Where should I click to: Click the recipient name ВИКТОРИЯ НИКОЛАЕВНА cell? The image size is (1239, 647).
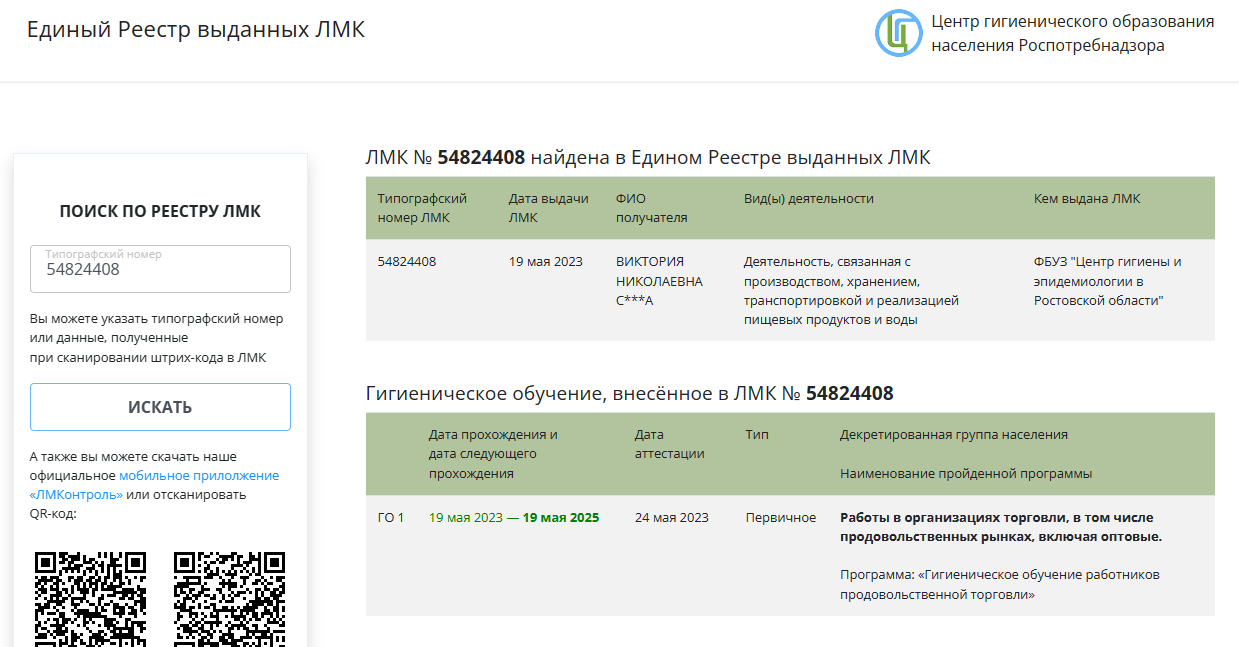pos(659,281)
